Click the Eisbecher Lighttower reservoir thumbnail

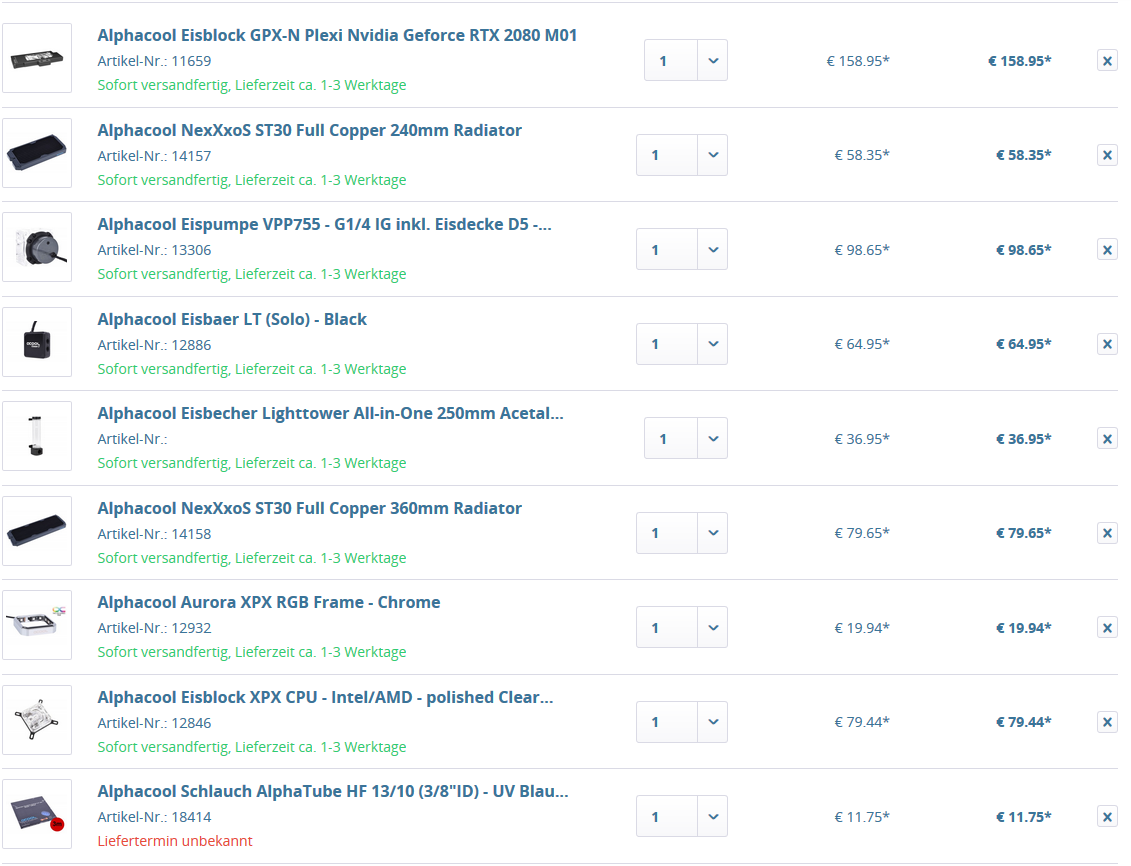click(37, 436)
